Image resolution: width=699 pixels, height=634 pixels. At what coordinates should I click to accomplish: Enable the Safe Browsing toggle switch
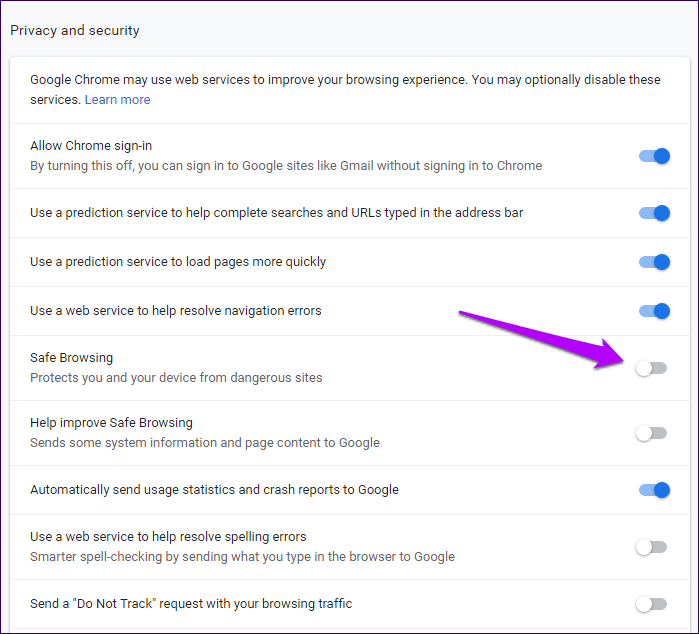click(651, 368)
